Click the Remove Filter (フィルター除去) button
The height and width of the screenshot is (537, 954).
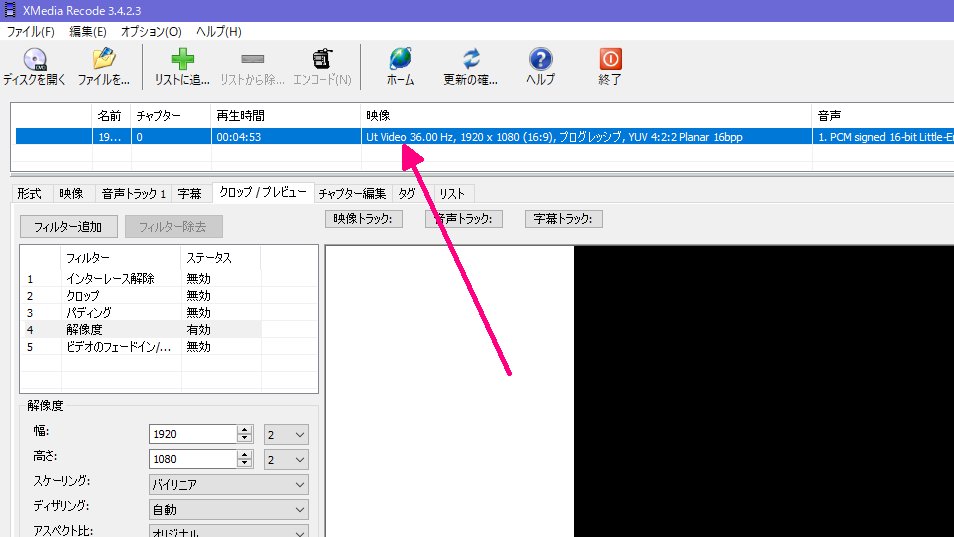pos(173,227)
